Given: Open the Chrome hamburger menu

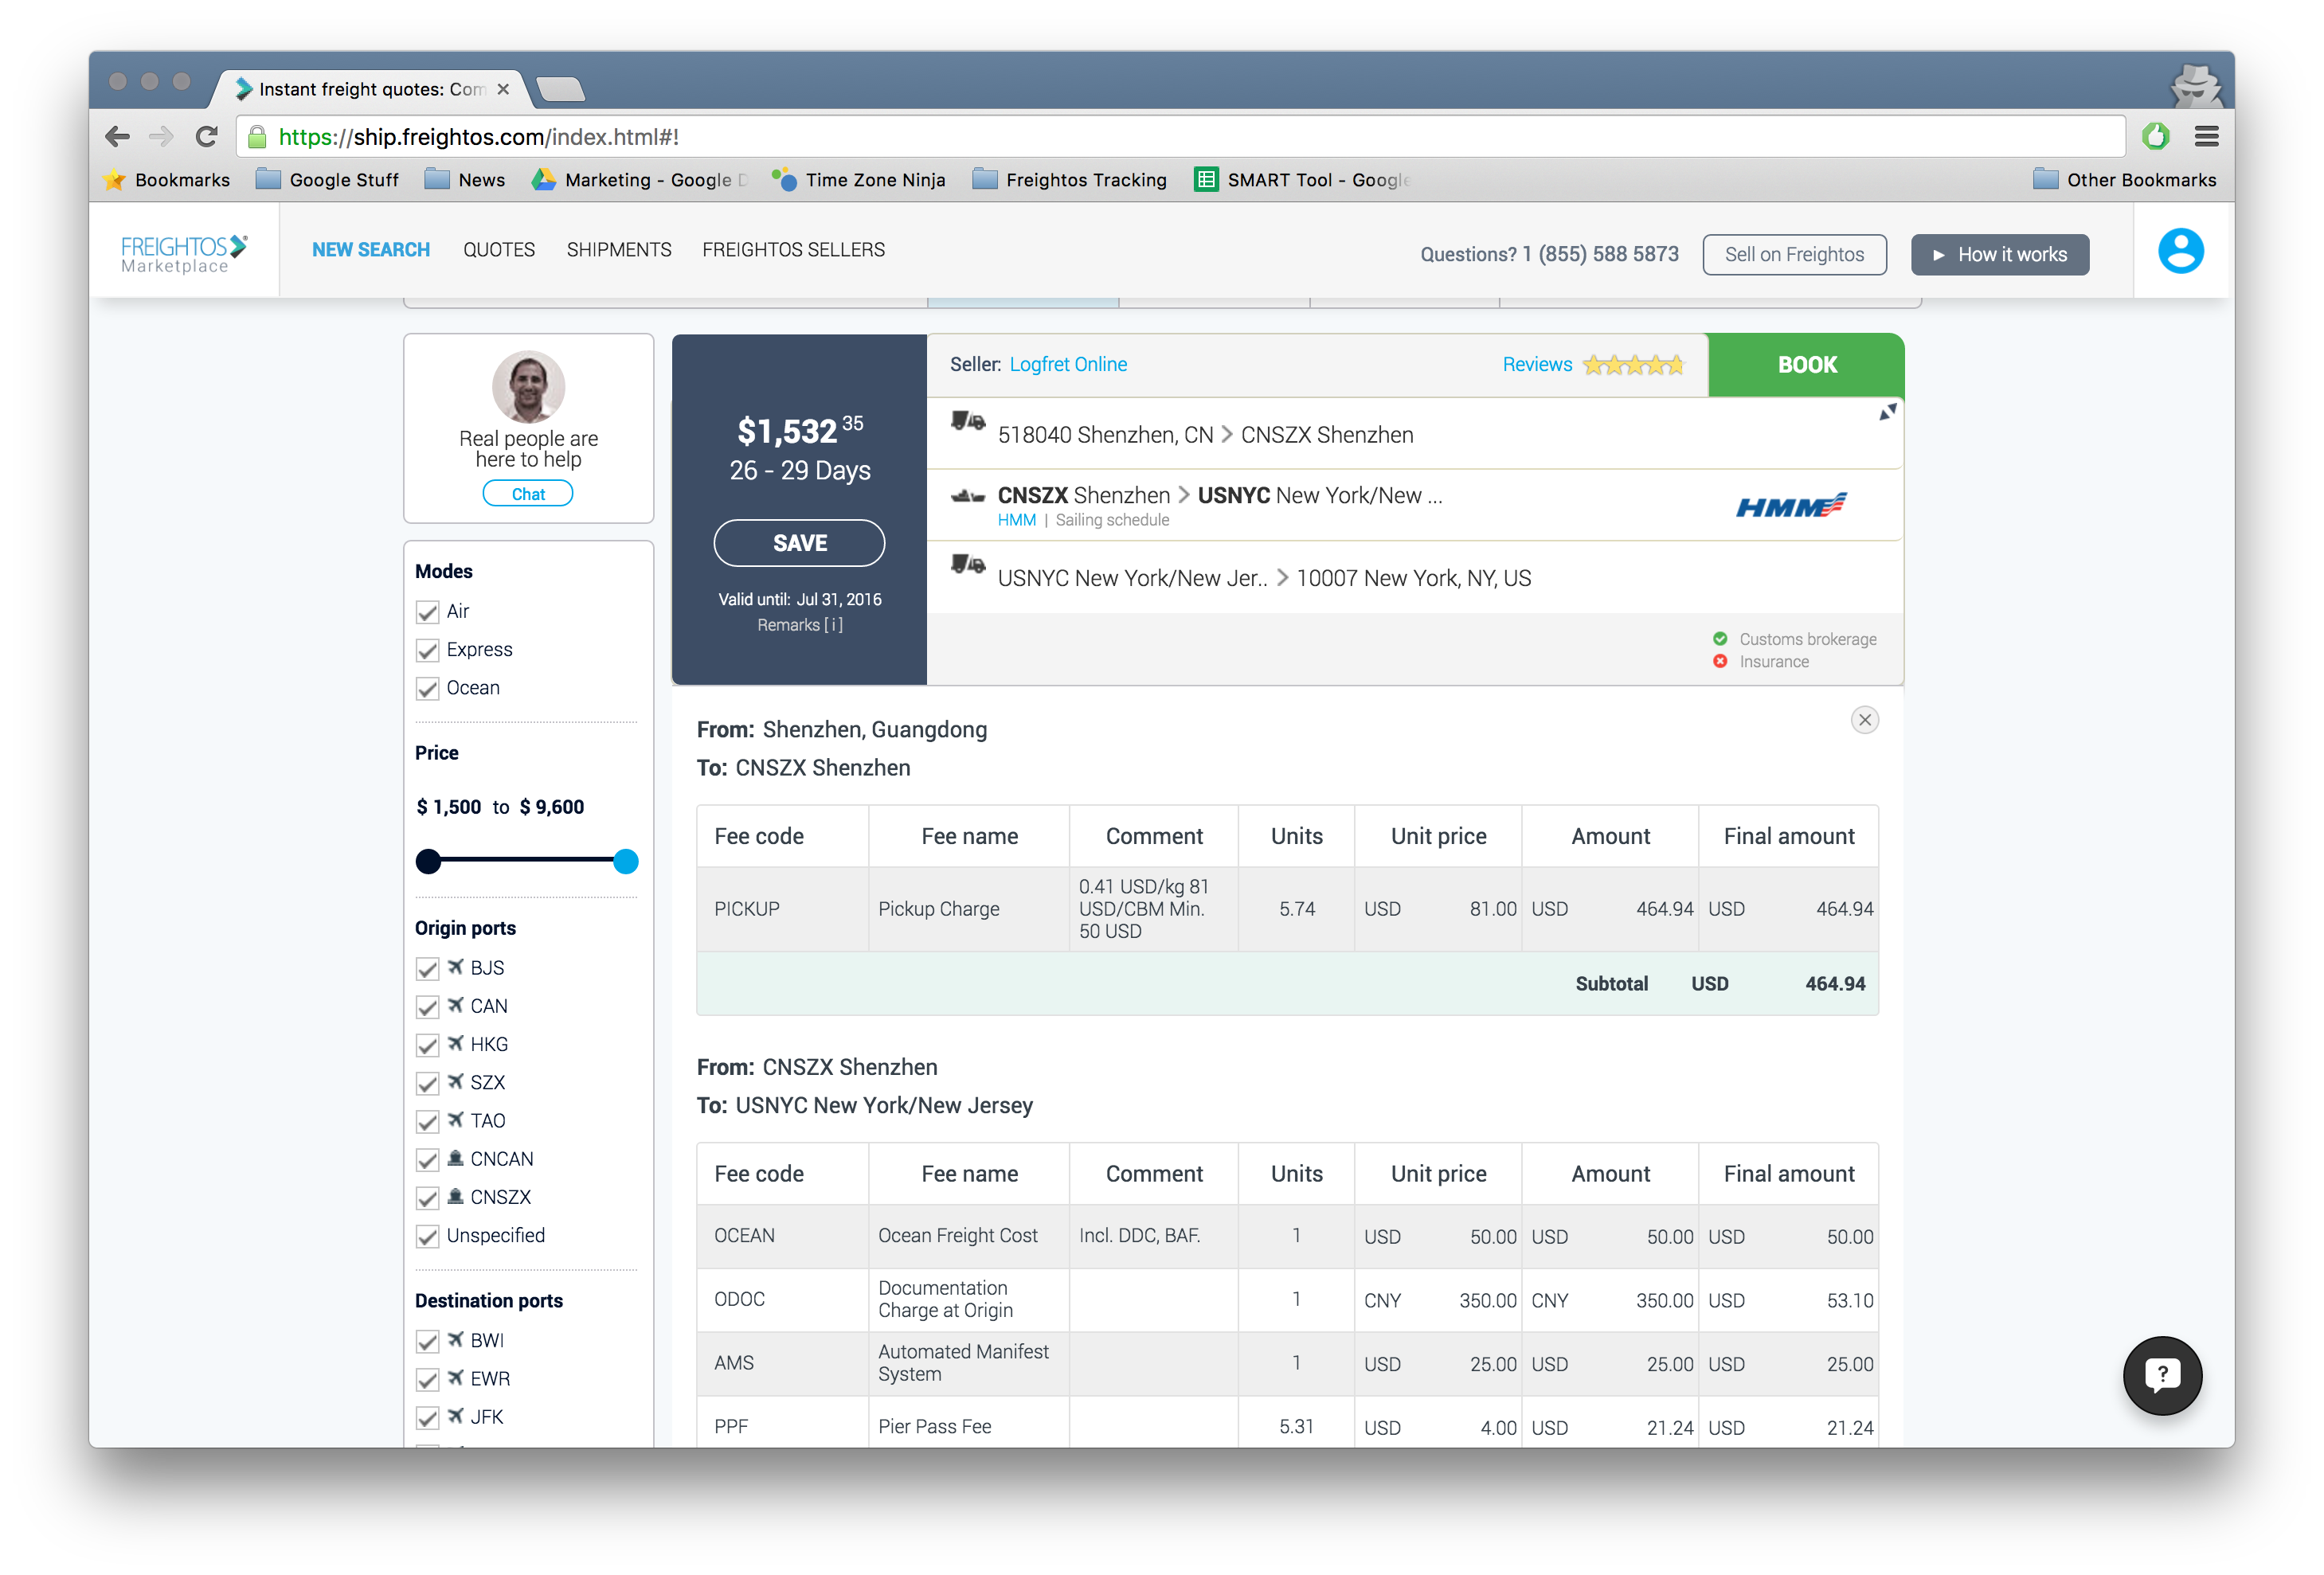Looking at the screenshot, I should (x=2206, y=137).
